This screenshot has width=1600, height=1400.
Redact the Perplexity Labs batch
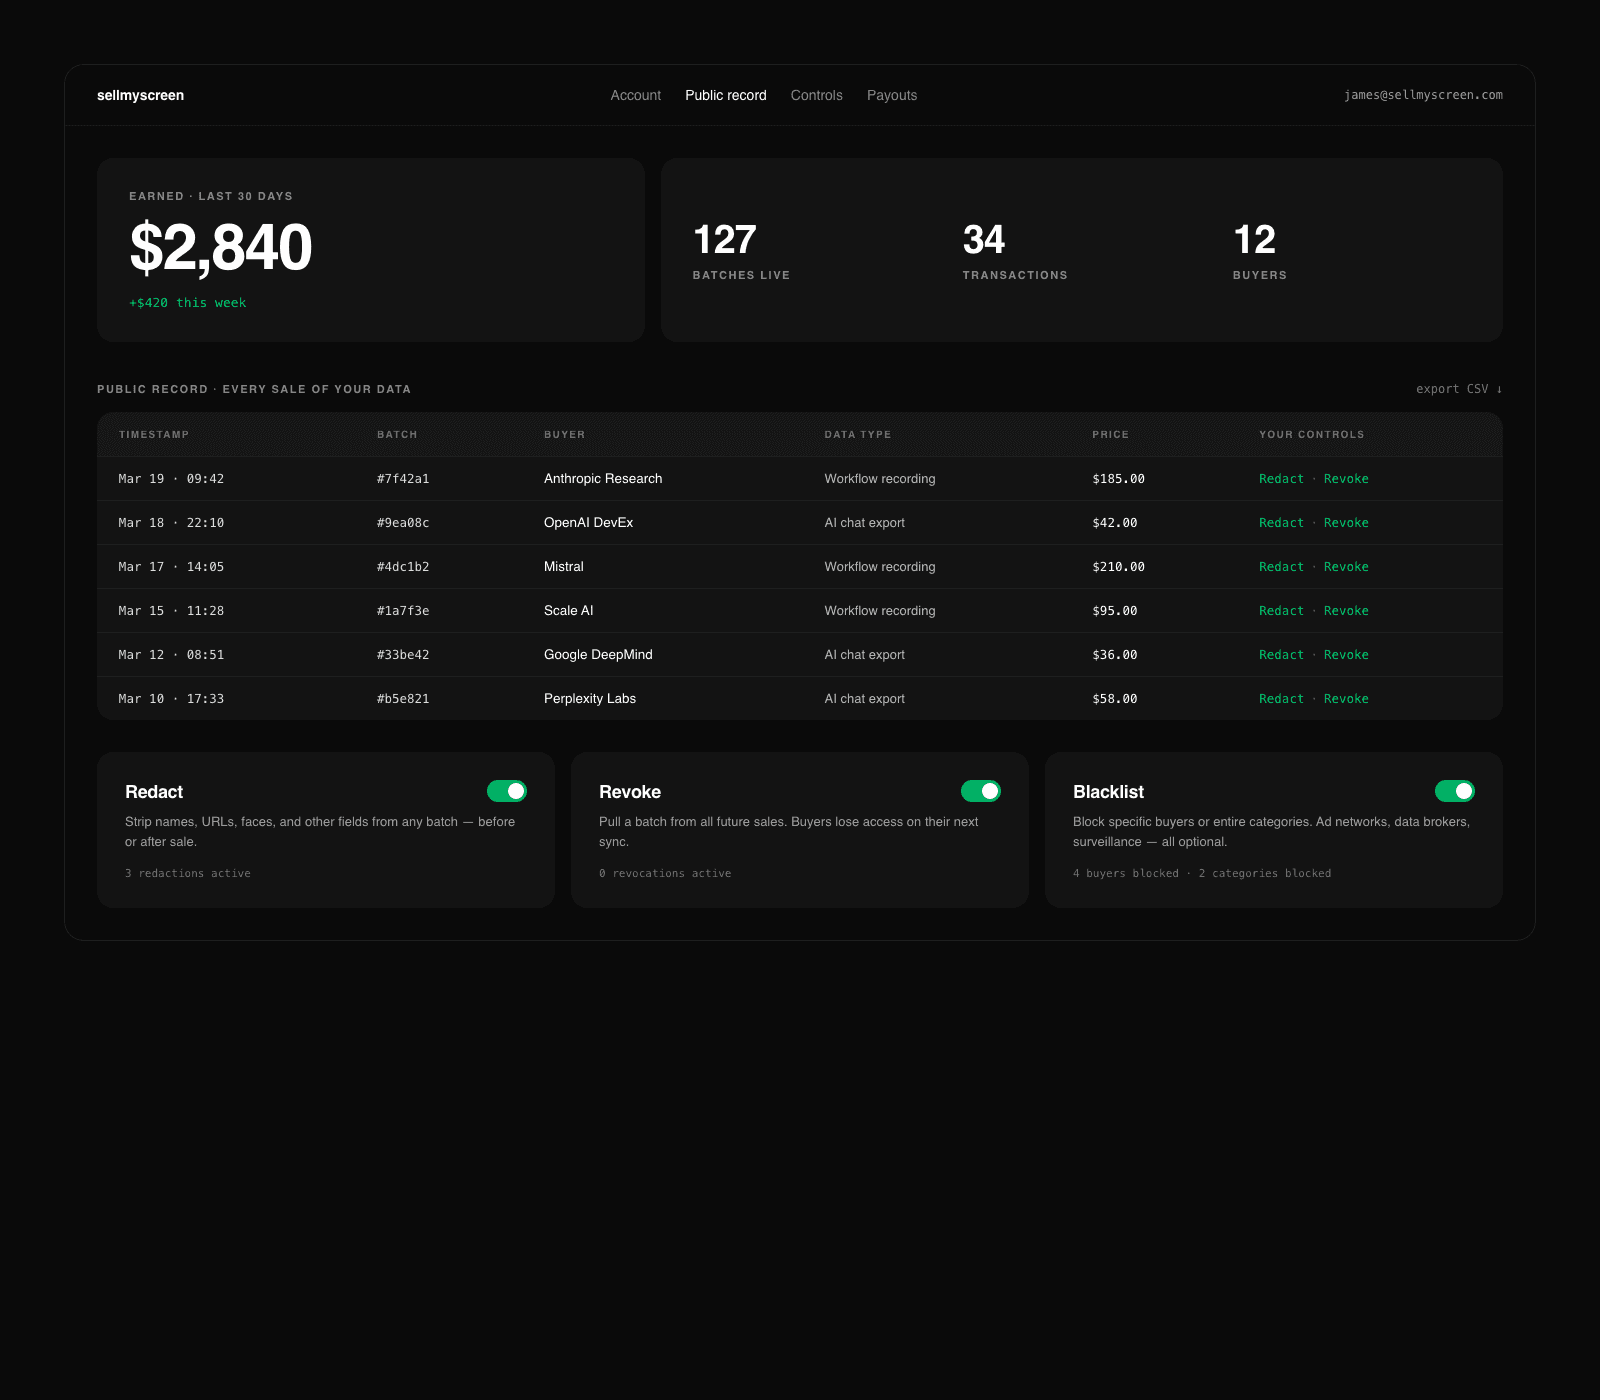click(x=1281, y=699)
